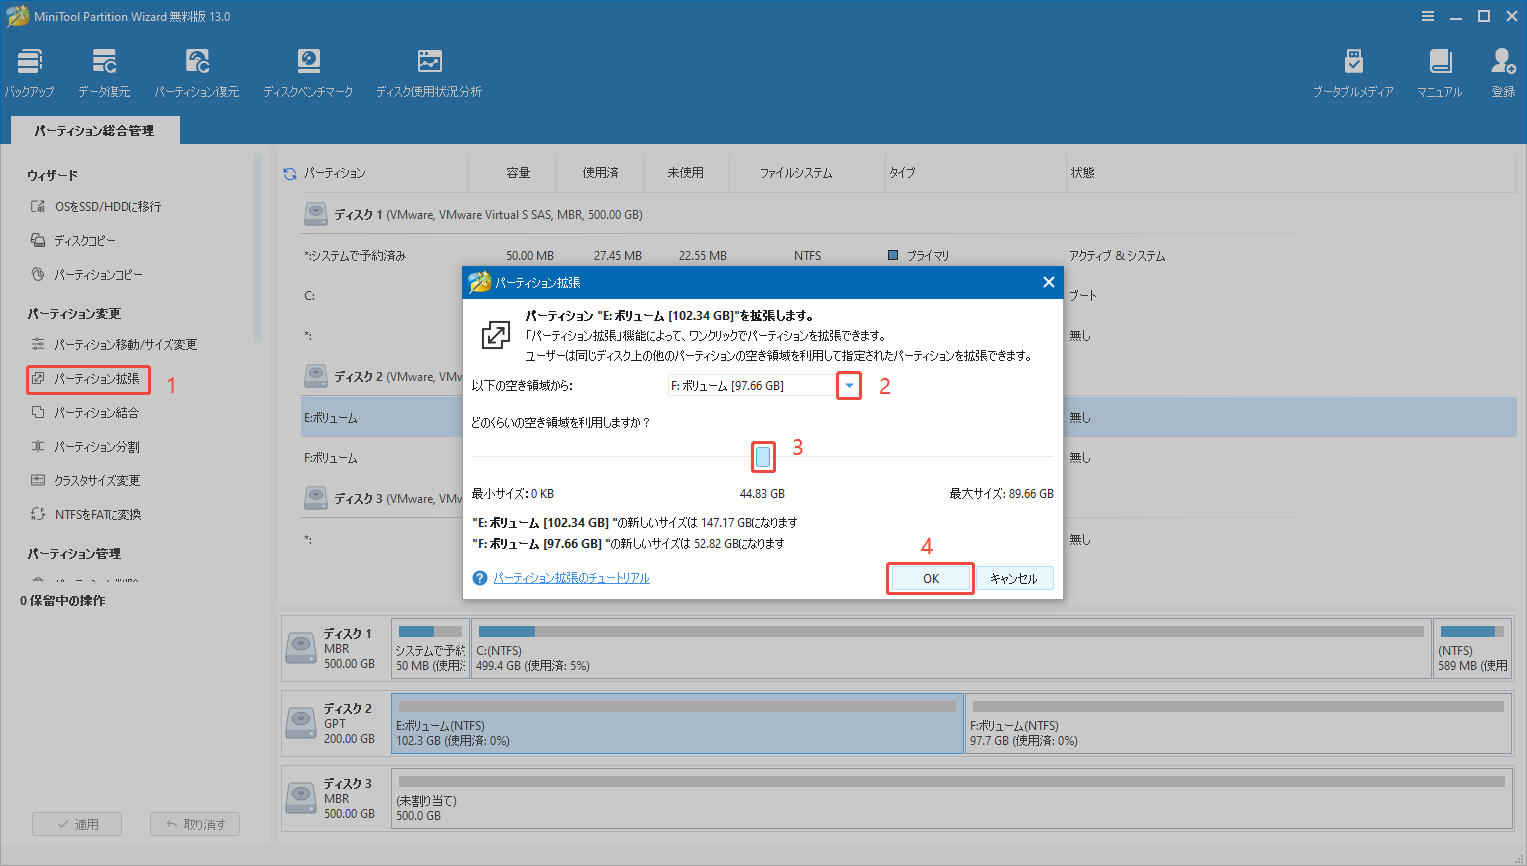This screenshot has width=1527, height=866.
Task: Open the free space source dropdown
Action: (x=848, y=385)
